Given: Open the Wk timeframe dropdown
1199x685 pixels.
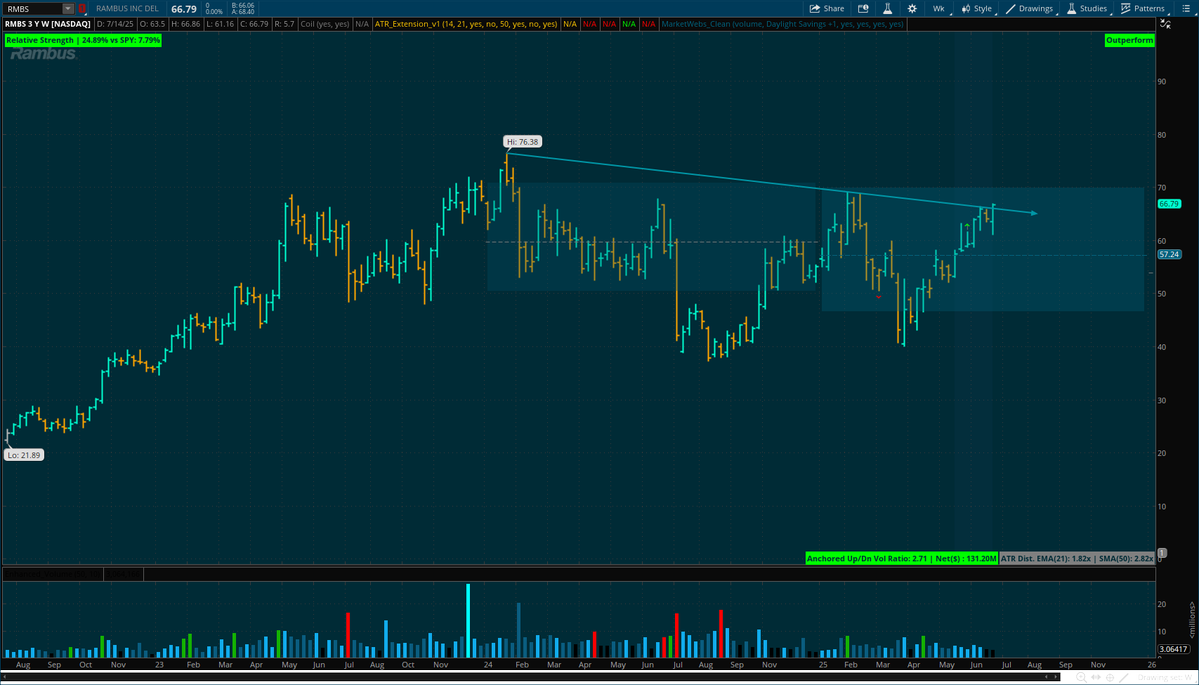Looking at the screenshot, I should (939, 8).
